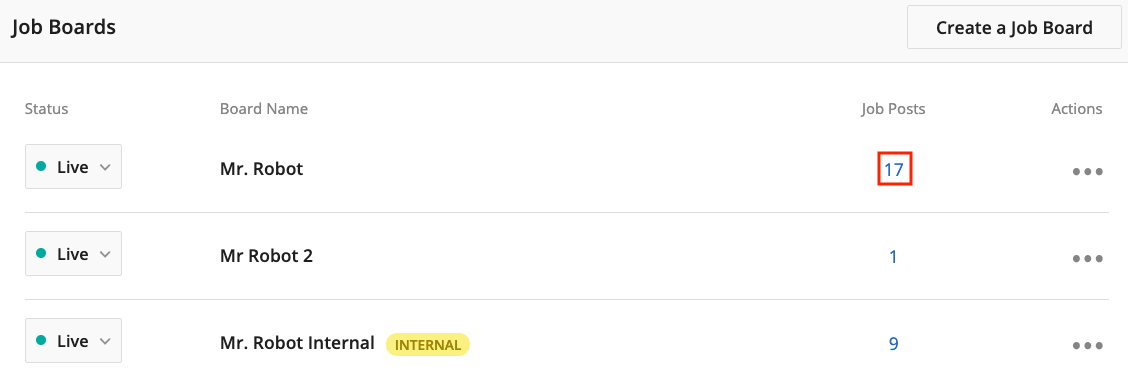The height and width of the screenshot is (371, 1128).
Task: Open the 17 job posts link
Action: (893, 170)
